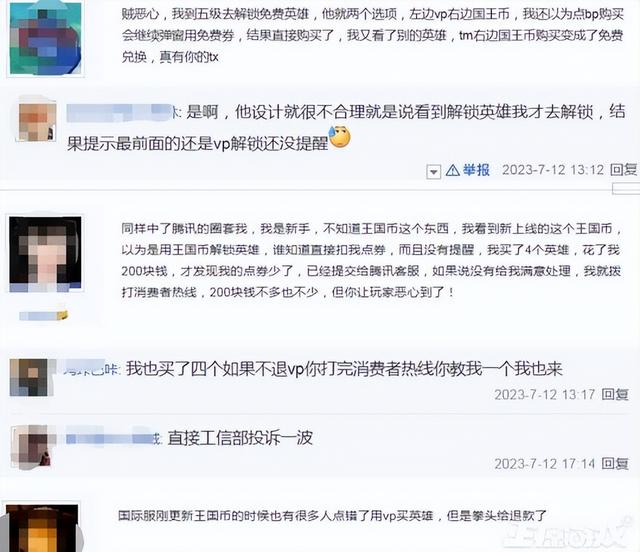The image size is (640, 552).
Task: Click the sweating face emoji
Action: 340,137
